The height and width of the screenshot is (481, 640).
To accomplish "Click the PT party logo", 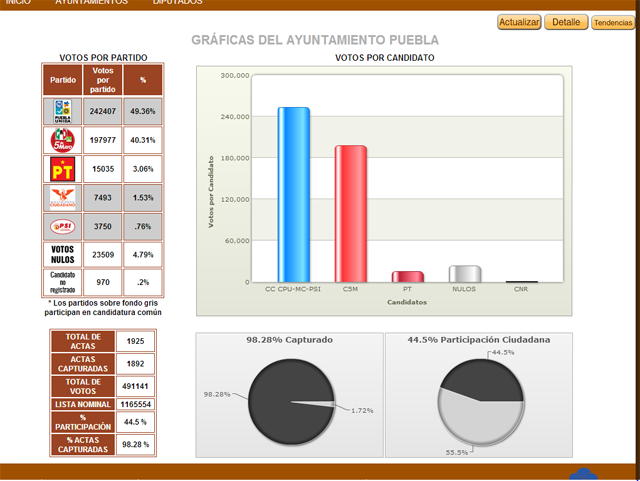I will 62,169.
